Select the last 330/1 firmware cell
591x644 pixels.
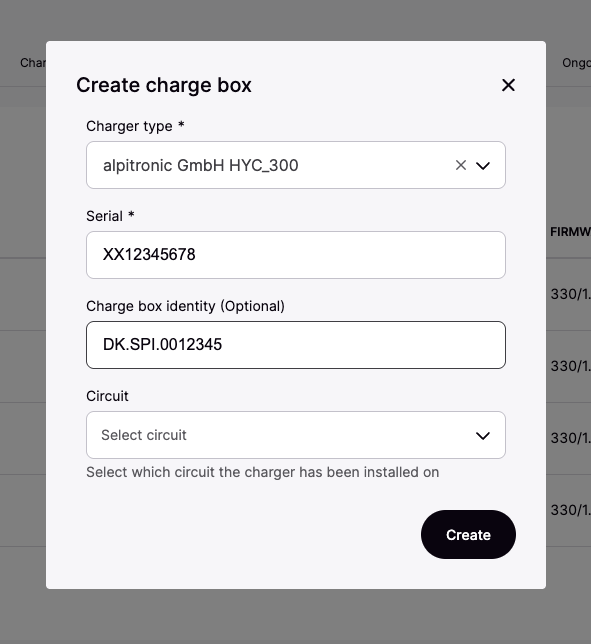pyautogui.click(x=570, y=510)
